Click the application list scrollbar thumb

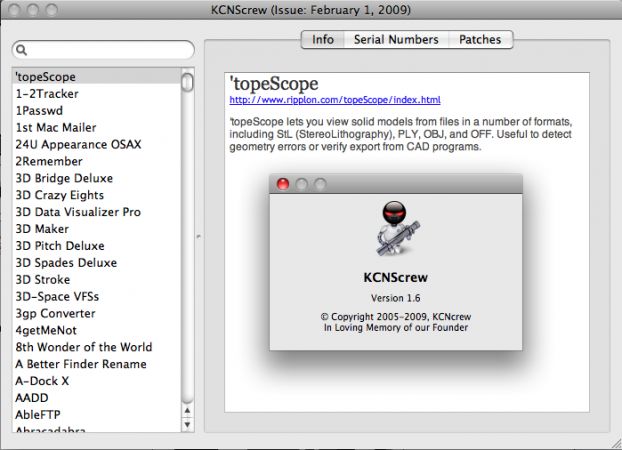coord(187,82)
